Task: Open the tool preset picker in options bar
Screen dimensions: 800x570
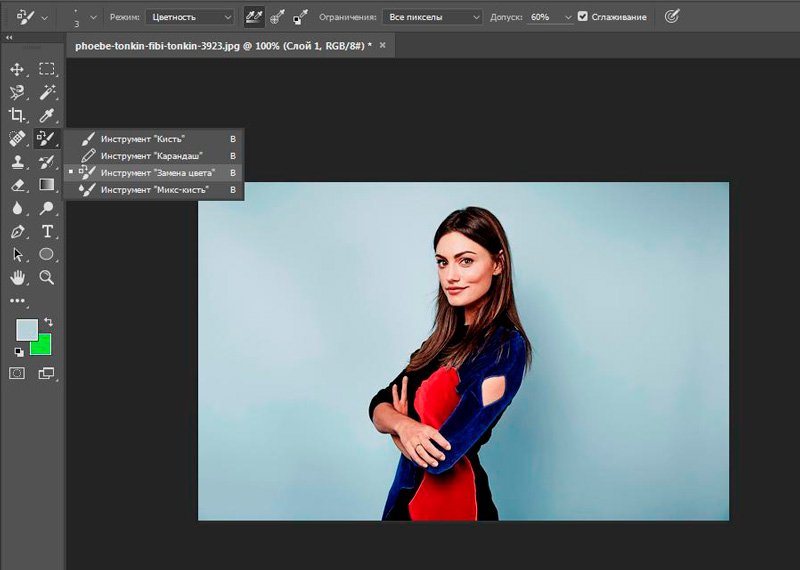Action: pos(31,17)
